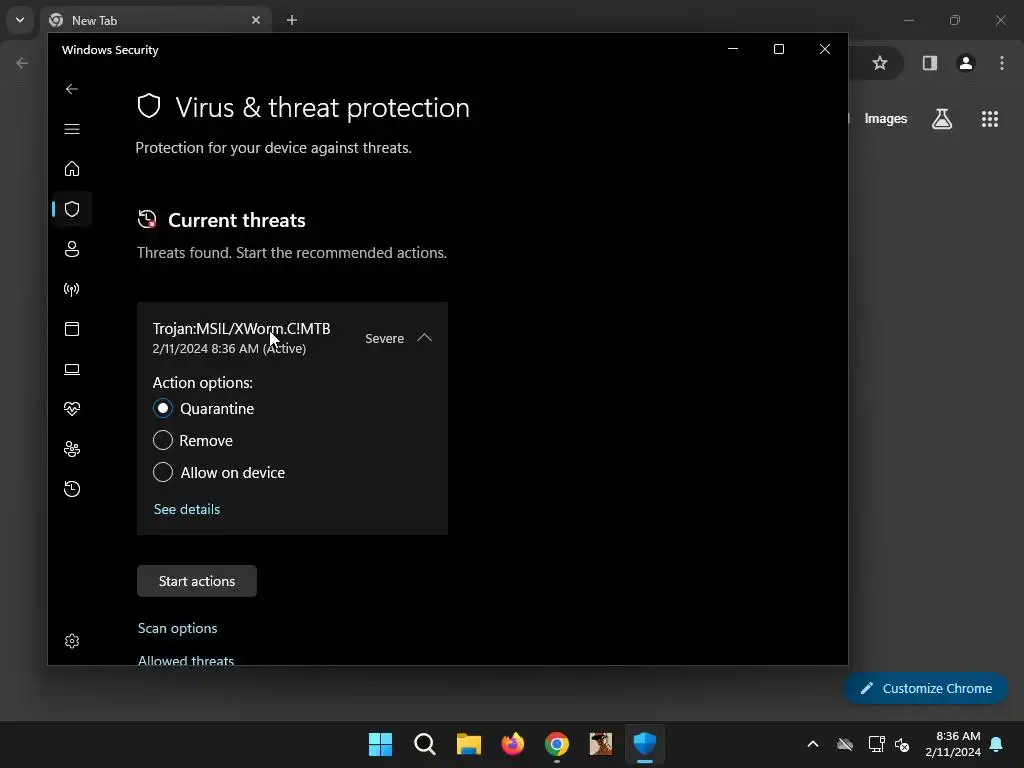Show hidden system tray icons chevron
This screenshot has height=768, width=1024.
tap(813, 744)
